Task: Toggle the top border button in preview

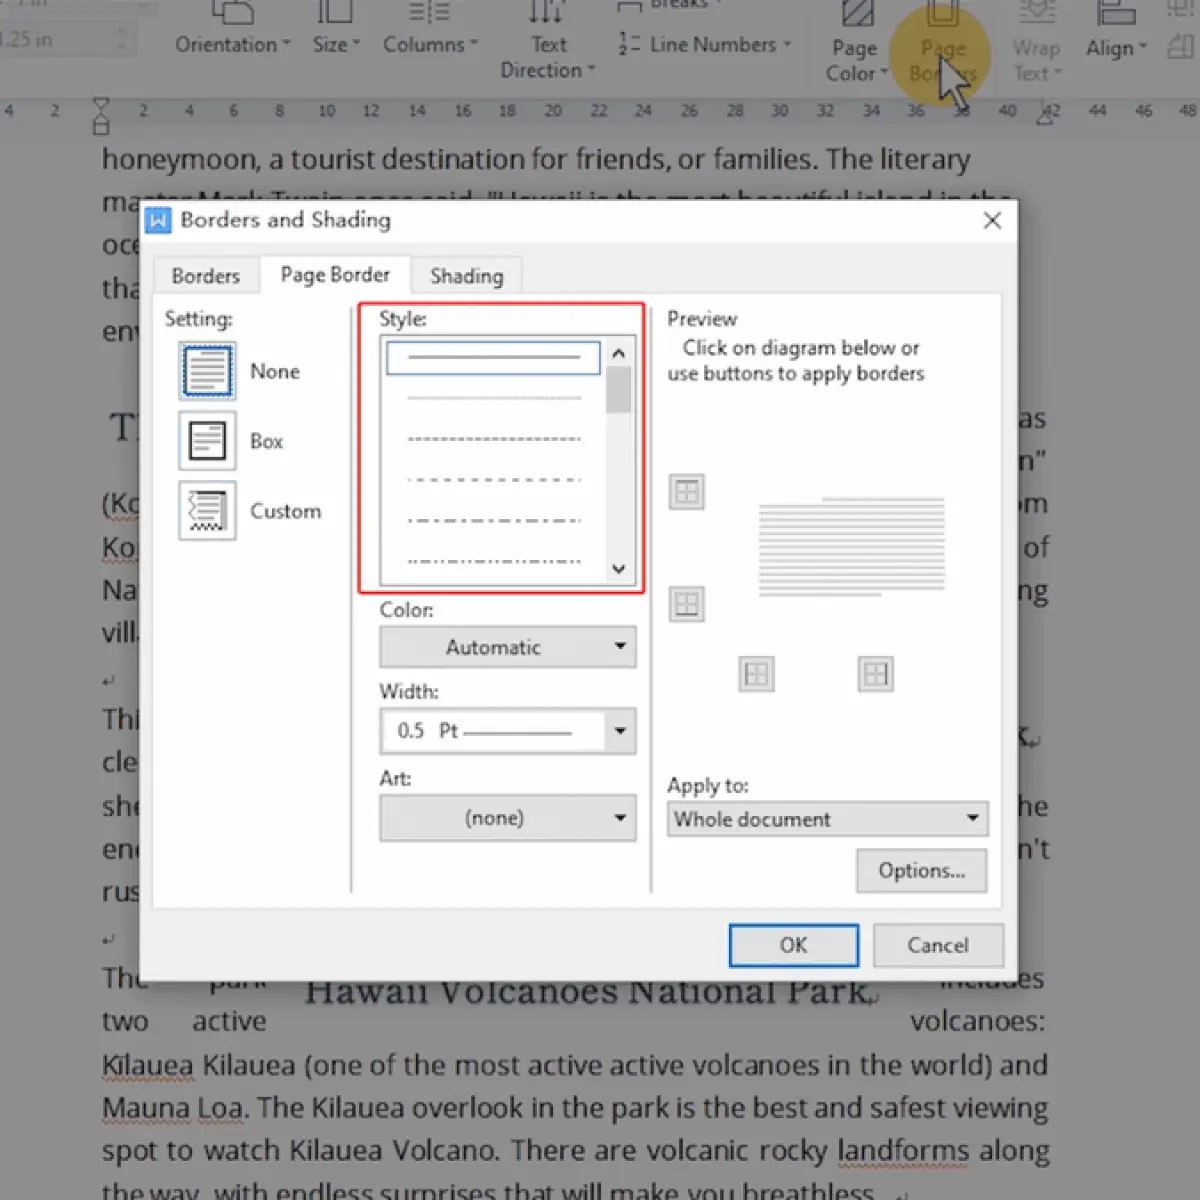Action: pos(687,492)
